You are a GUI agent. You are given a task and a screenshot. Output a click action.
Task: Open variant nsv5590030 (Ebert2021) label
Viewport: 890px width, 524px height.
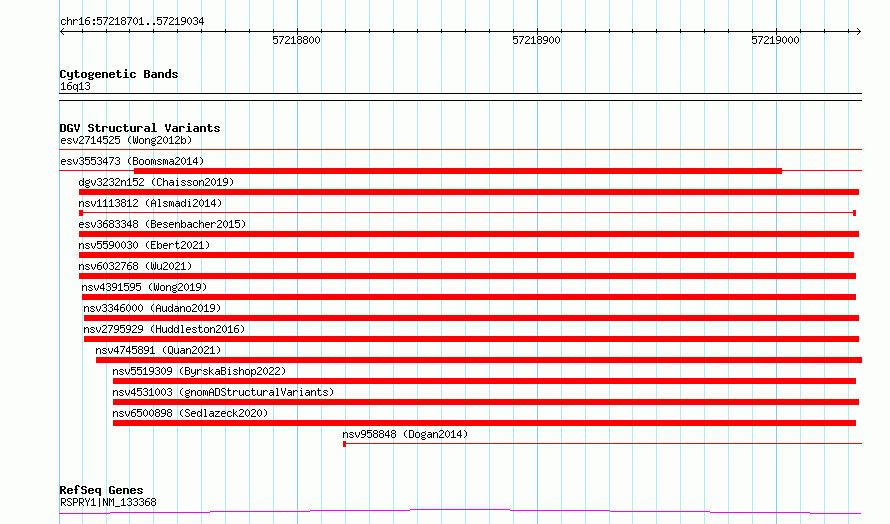click(x=144, y=245)
